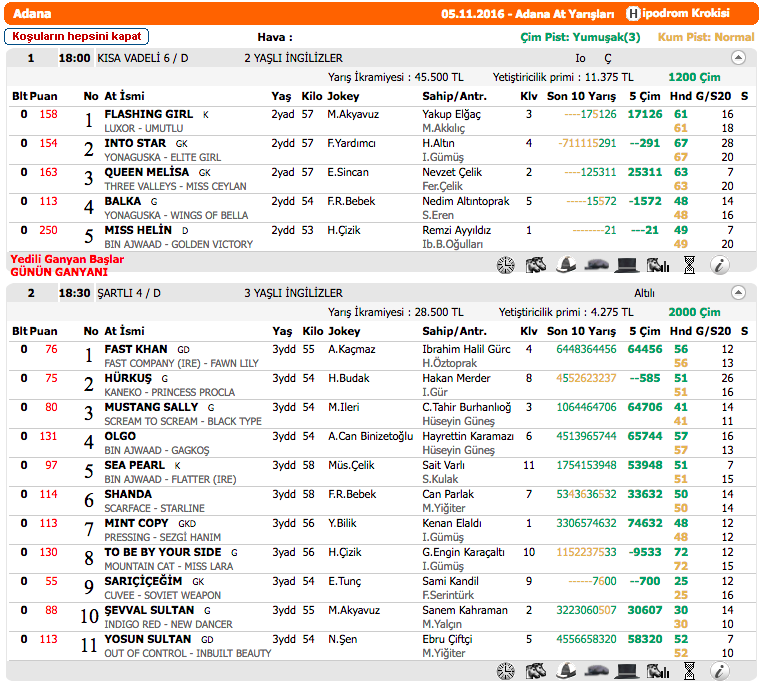This screenshot has height=685, width=767.
Task: Click the Adana tab title
Action: [32, 14]
